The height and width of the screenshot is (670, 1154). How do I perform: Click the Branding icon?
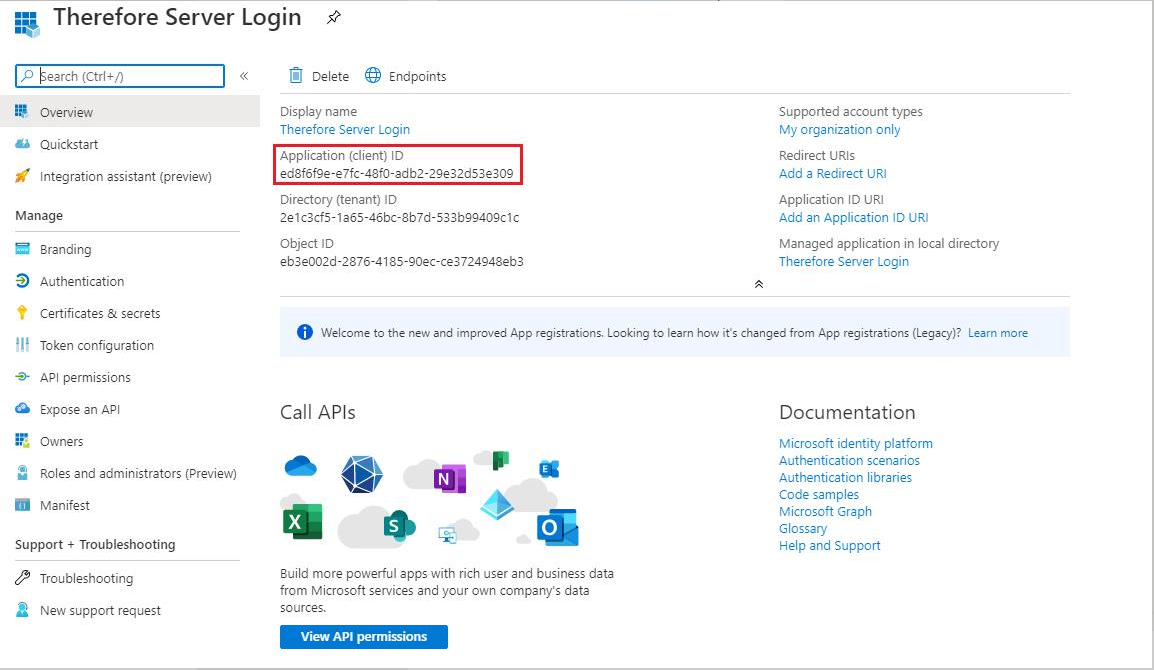click(22, 249)
